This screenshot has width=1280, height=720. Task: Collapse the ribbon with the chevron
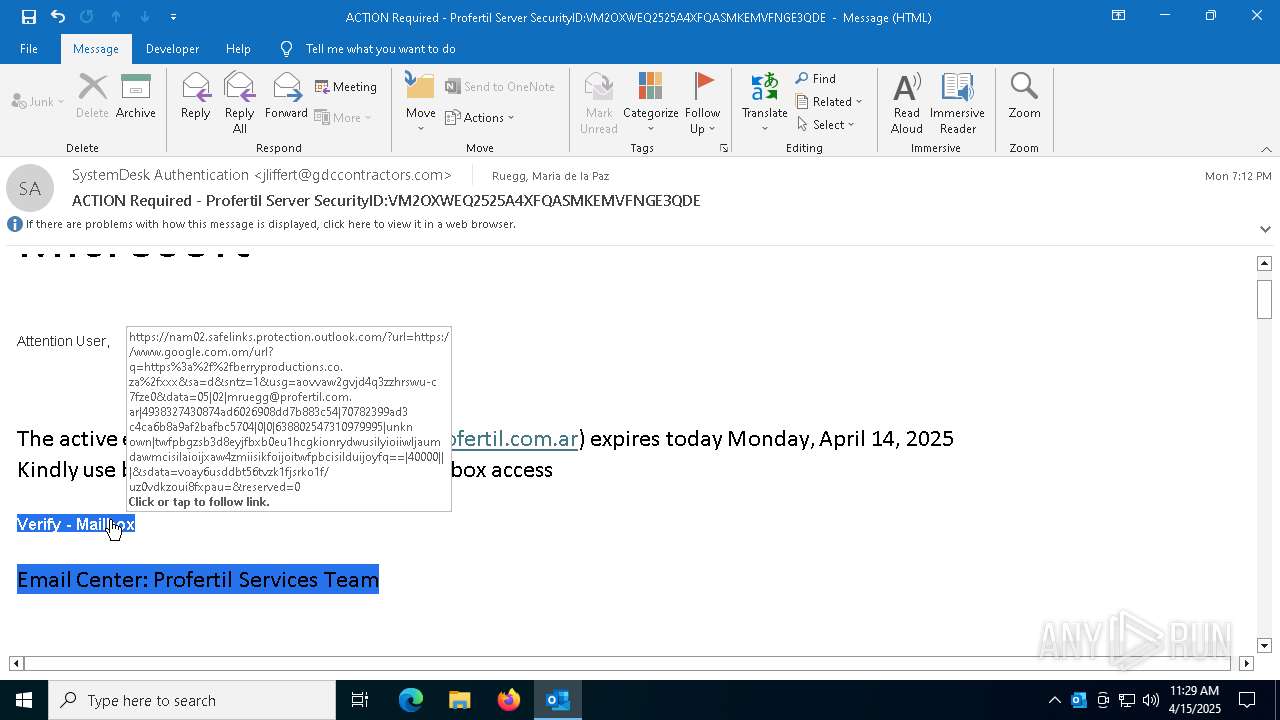(1266, 149)
